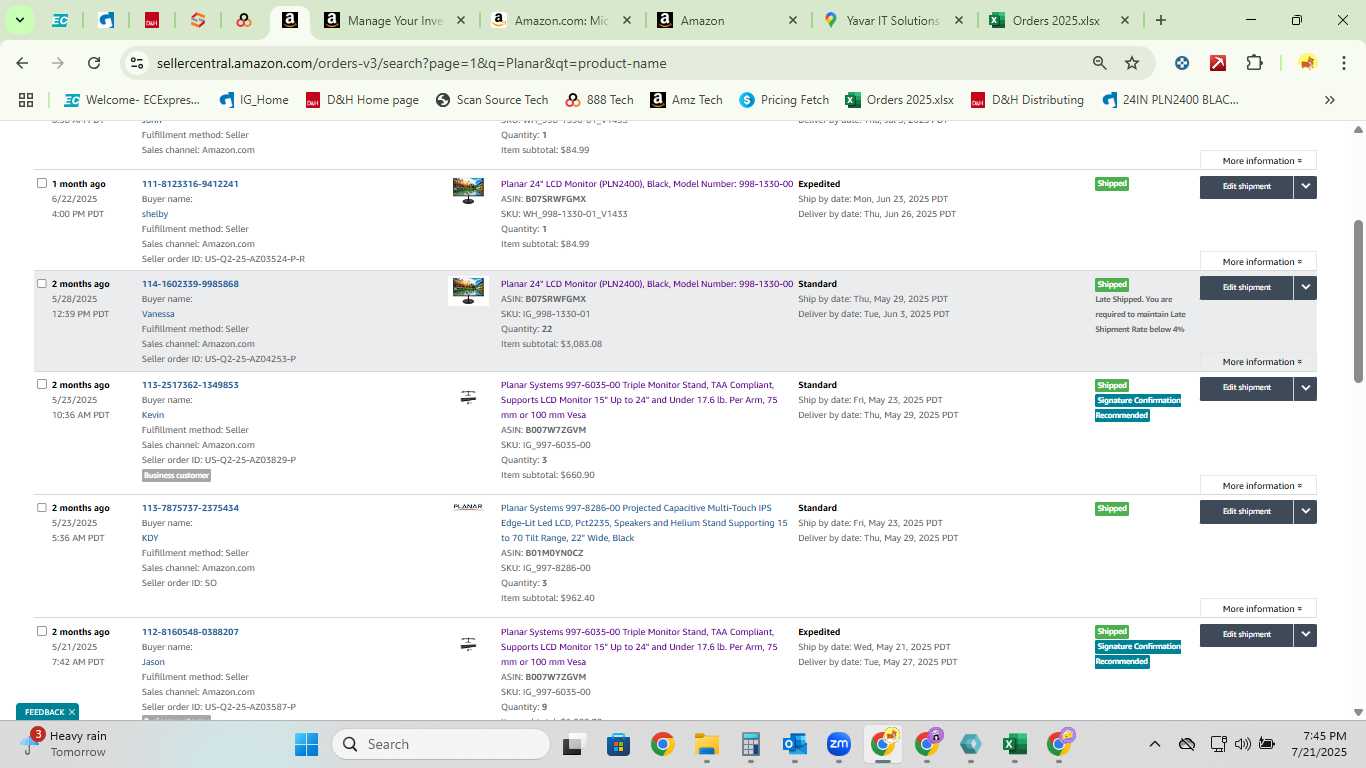Open the bookmark apps grid icon
The image size is (1366, 768).
(x=26, y=100)
